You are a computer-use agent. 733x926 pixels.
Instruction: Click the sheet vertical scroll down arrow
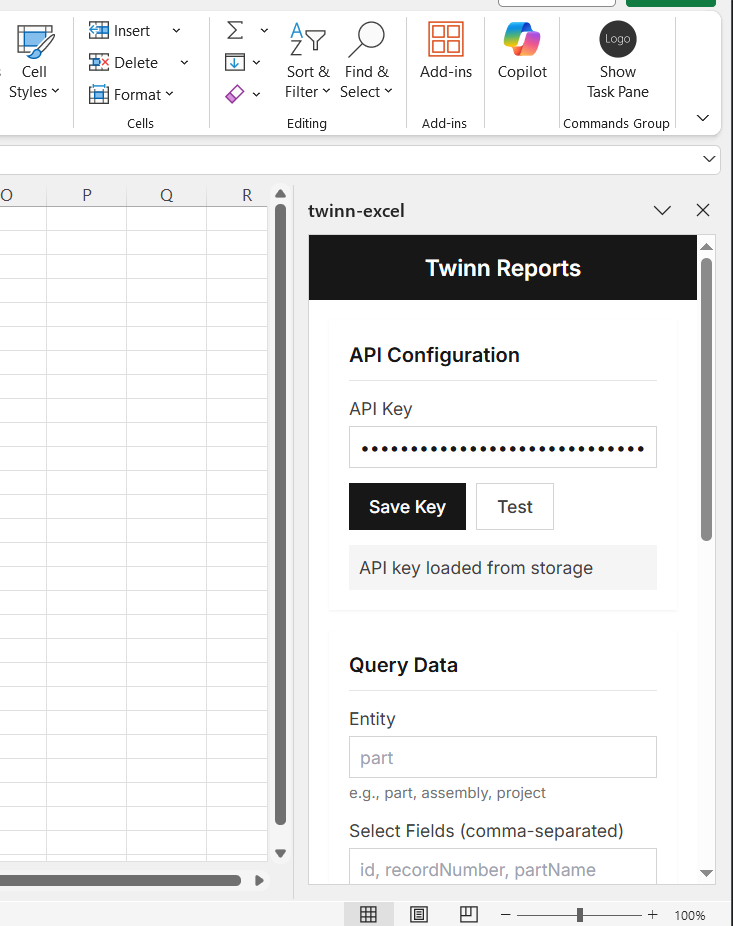tap(281, 853)
